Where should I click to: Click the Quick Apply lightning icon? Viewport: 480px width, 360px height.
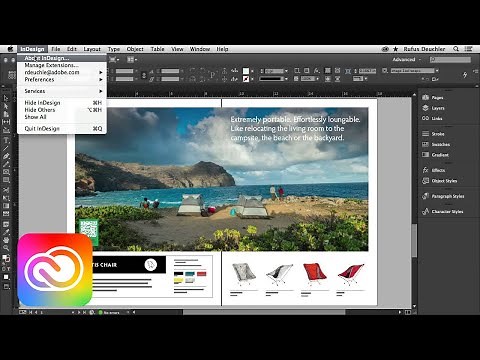(x=465, y=75)
